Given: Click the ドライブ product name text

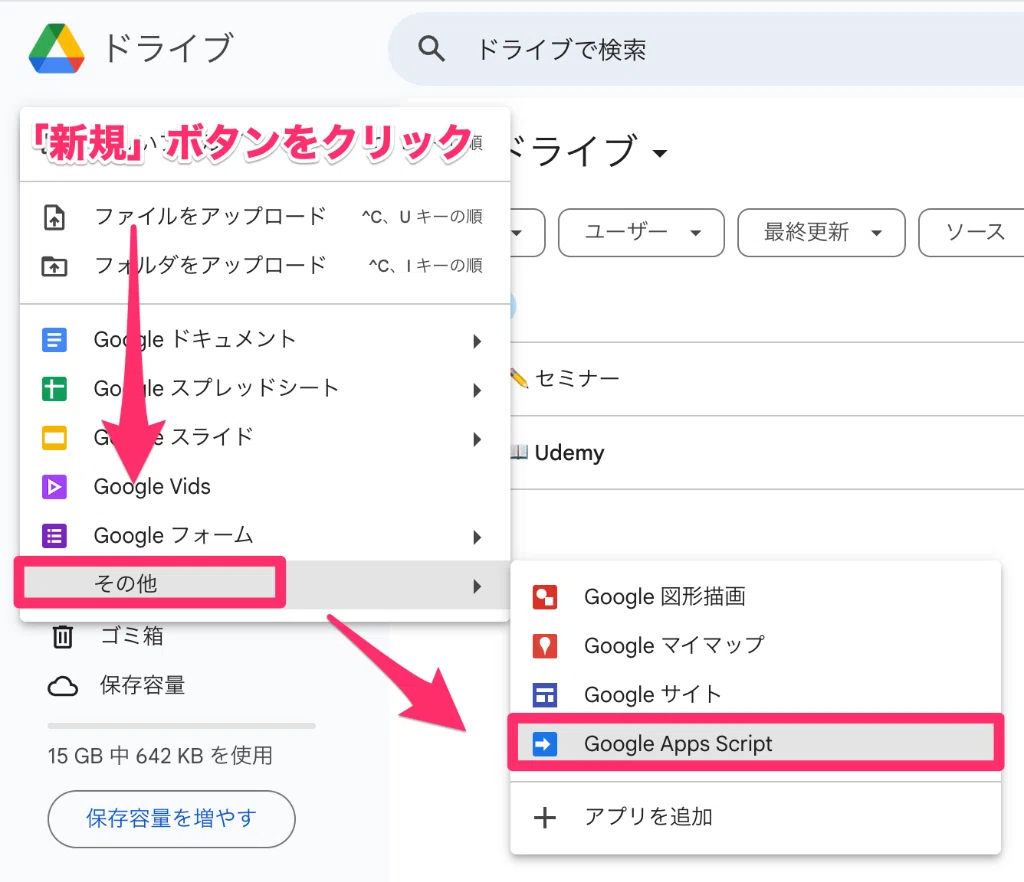Looking at the screenshot, I should point(168,48).
